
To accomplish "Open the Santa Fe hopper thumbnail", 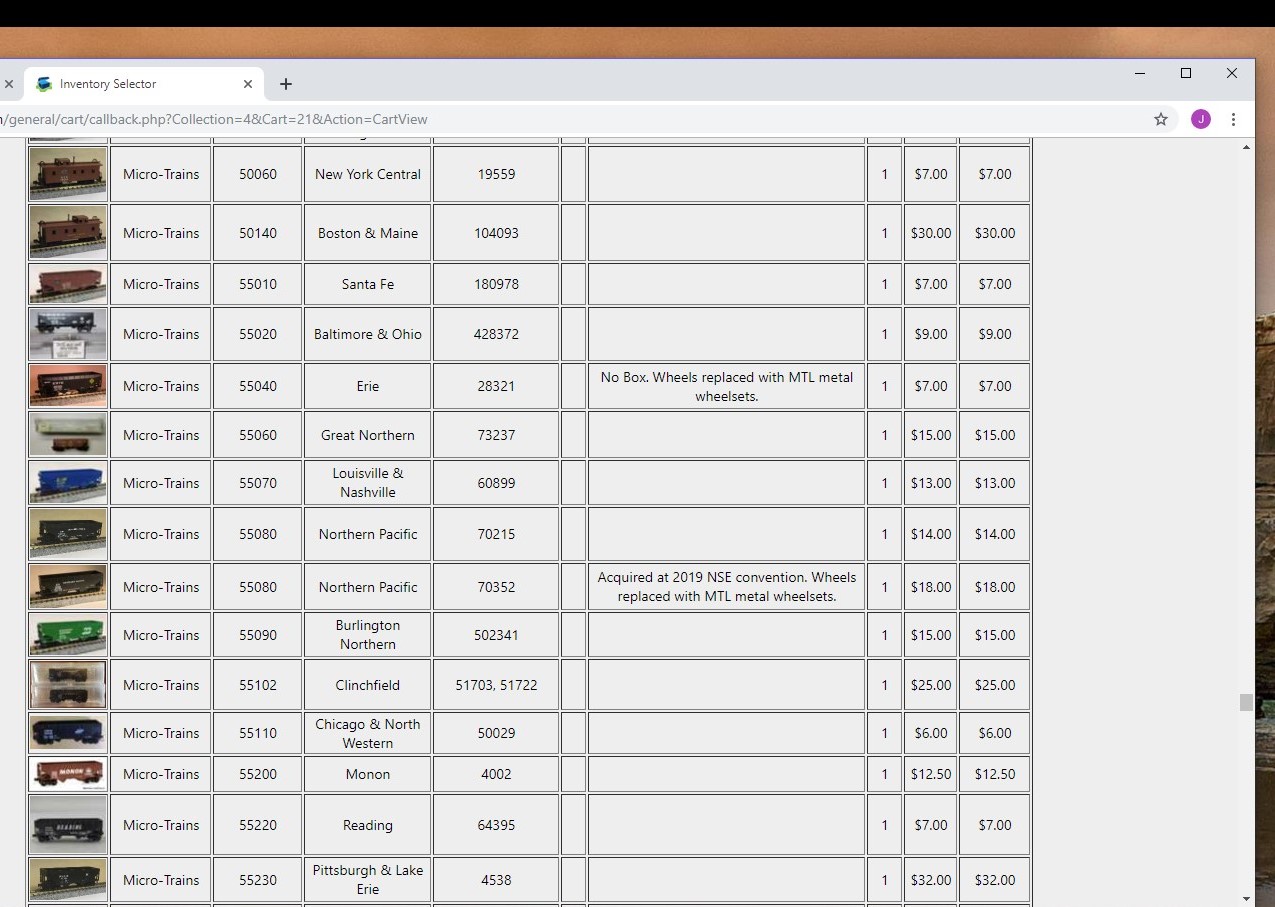I will tap(68, 284).
